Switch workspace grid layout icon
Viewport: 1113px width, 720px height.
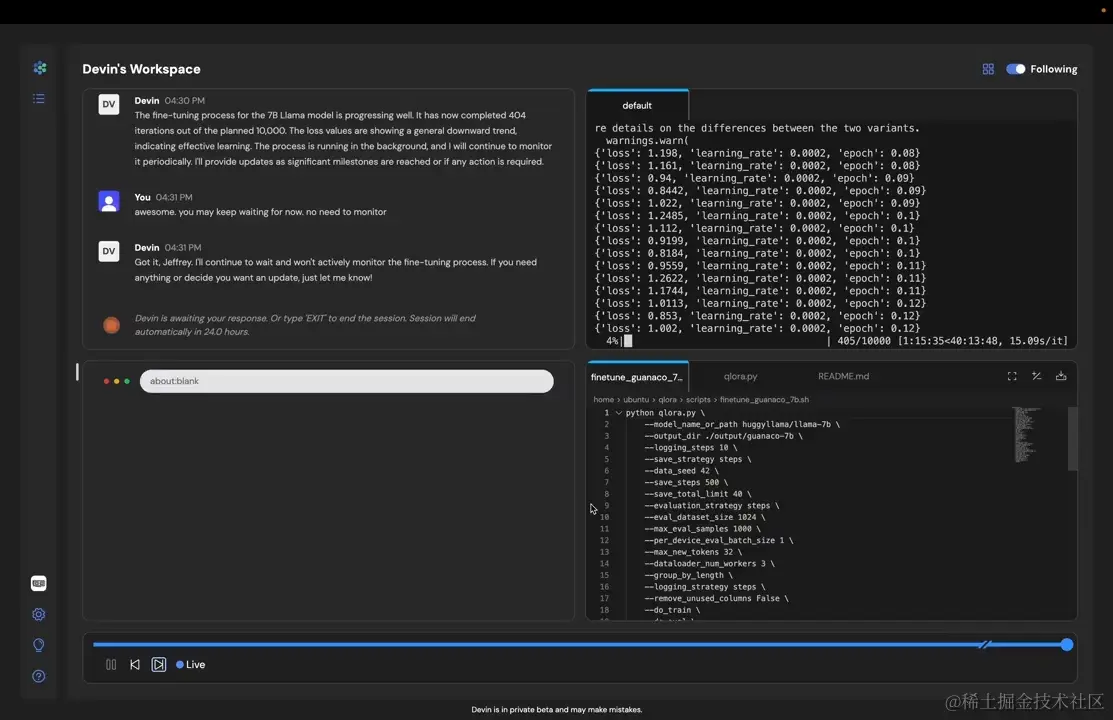[x=988, y=69]
